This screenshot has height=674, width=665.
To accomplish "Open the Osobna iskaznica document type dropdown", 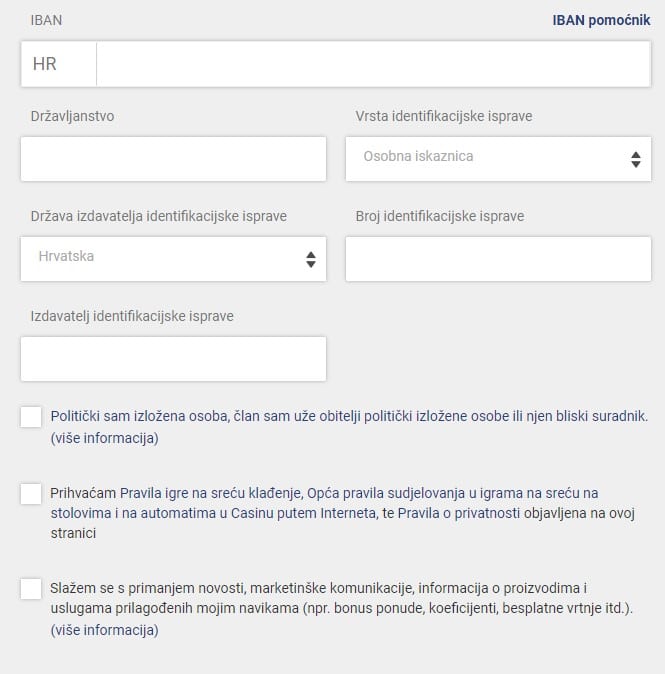I will pyautogui.click(x=498, y=159).
